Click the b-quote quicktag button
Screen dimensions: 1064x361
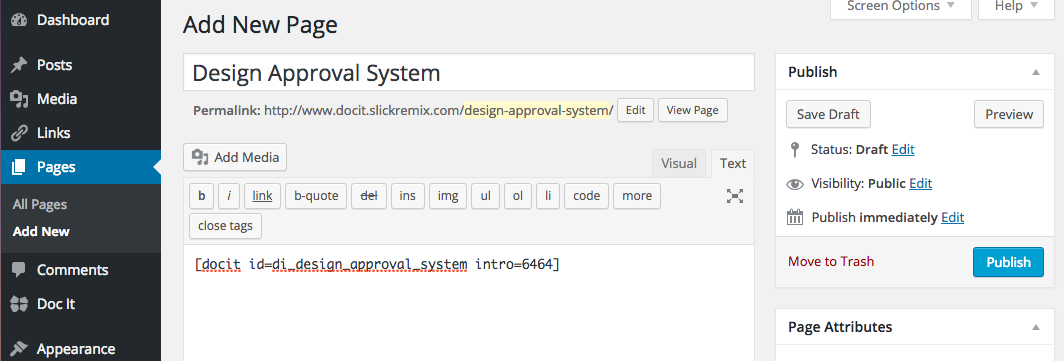(x=316, y=196)
